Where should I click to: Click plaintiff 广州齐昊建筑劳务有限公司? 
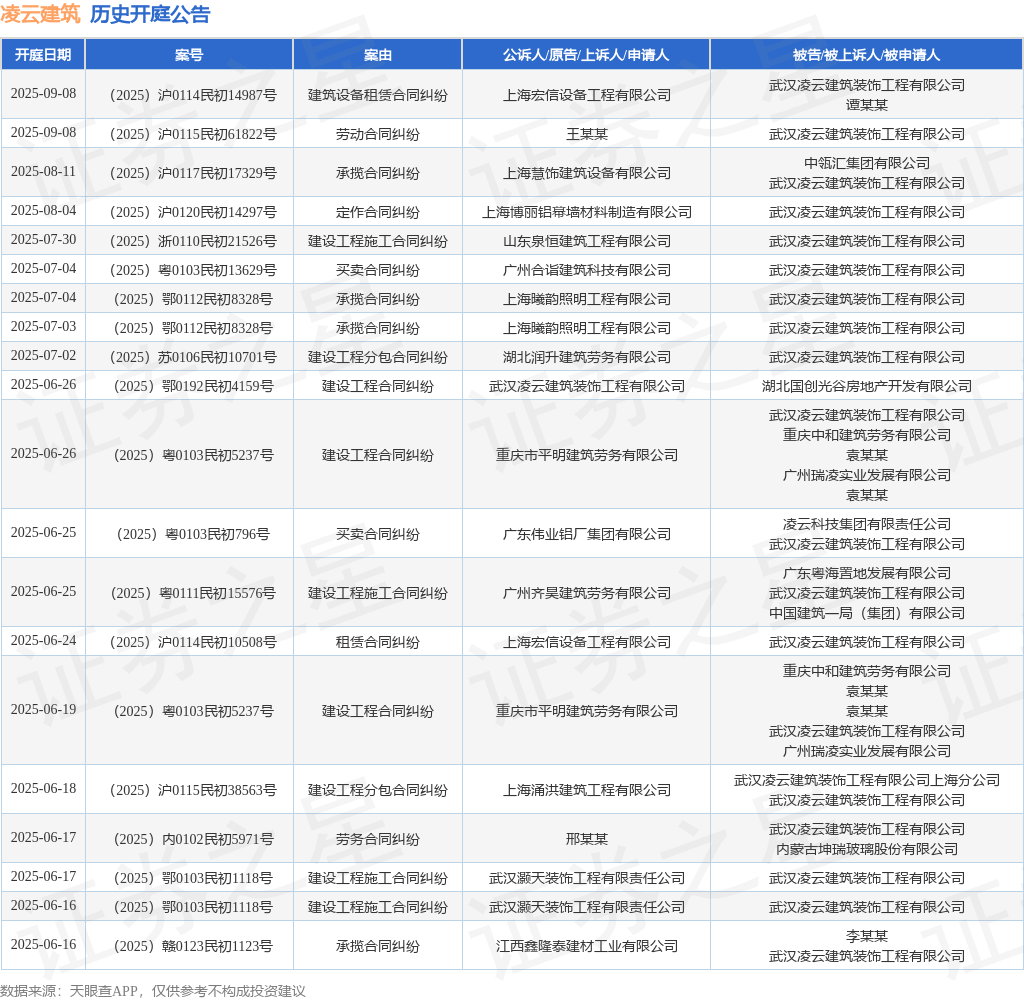pyautogui.click(x=586, y=593)
